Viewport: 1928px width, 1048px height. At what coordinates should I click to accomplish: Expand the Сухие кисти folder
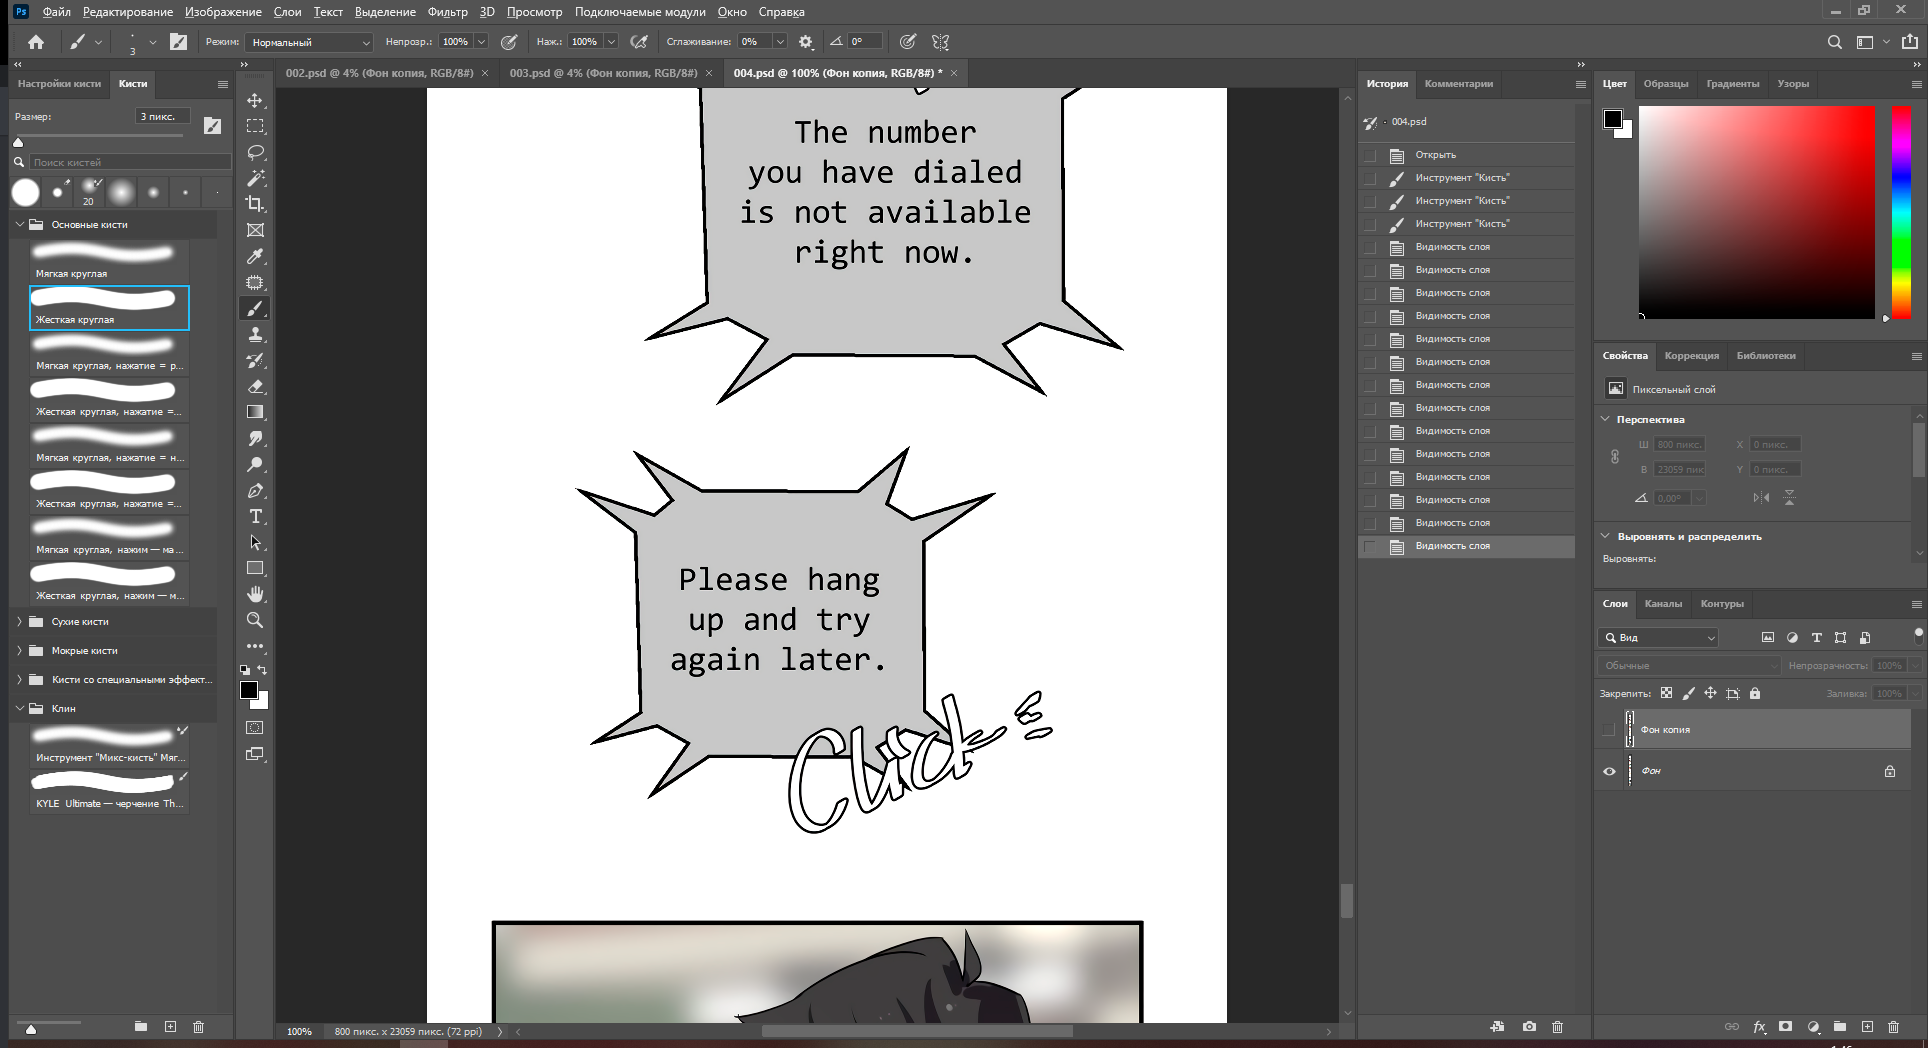tap(19, 621)
